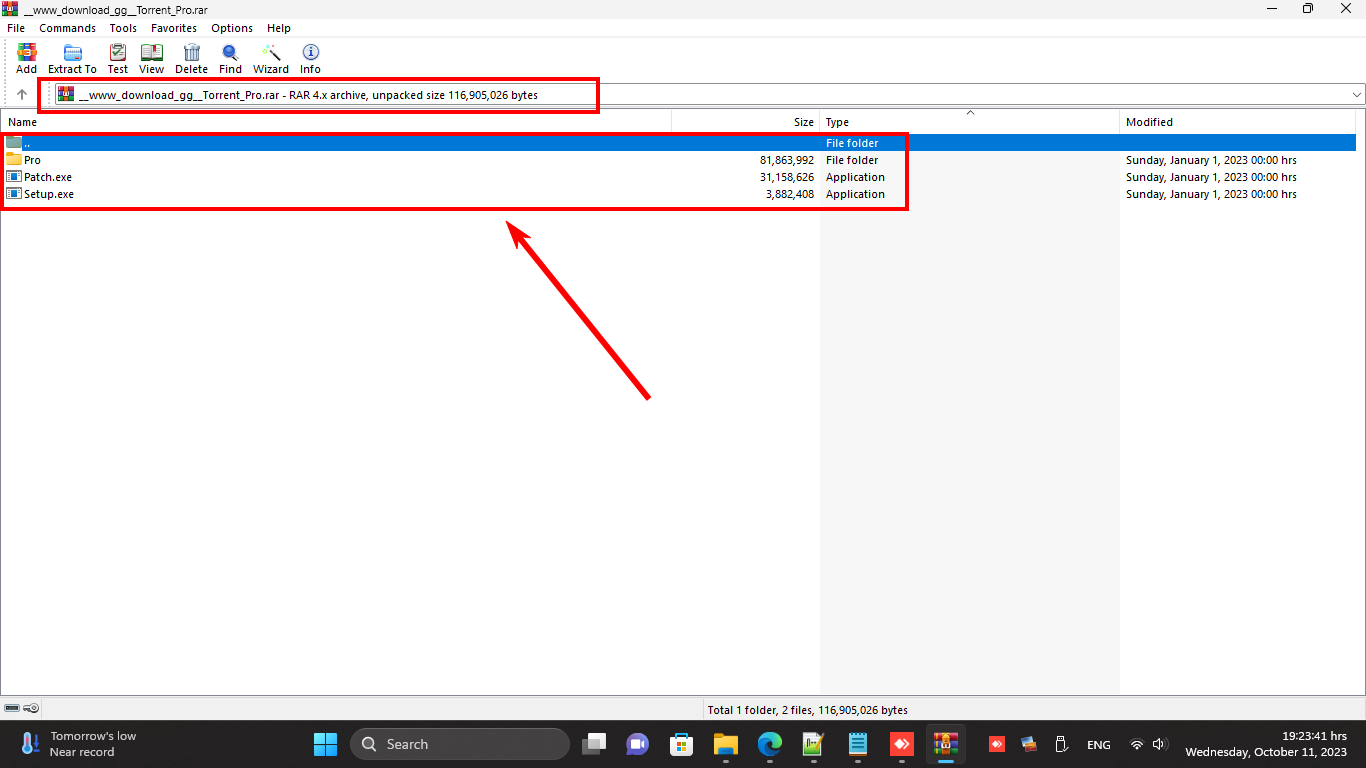Open the network Wi-Fi tray icon
The image size is (1366, 768).
[1137, 744]
